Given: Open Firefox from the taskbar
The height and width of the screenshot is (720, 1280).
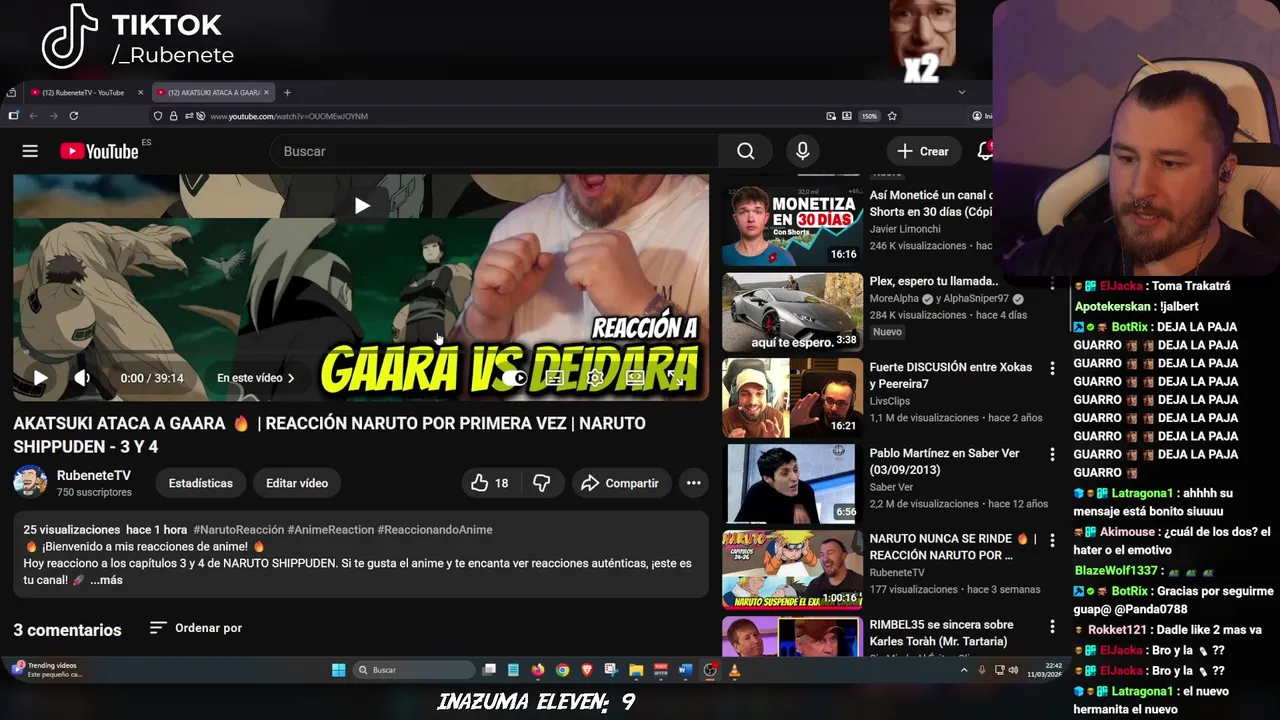Looking at the screenshot, I should pos(538,670).
